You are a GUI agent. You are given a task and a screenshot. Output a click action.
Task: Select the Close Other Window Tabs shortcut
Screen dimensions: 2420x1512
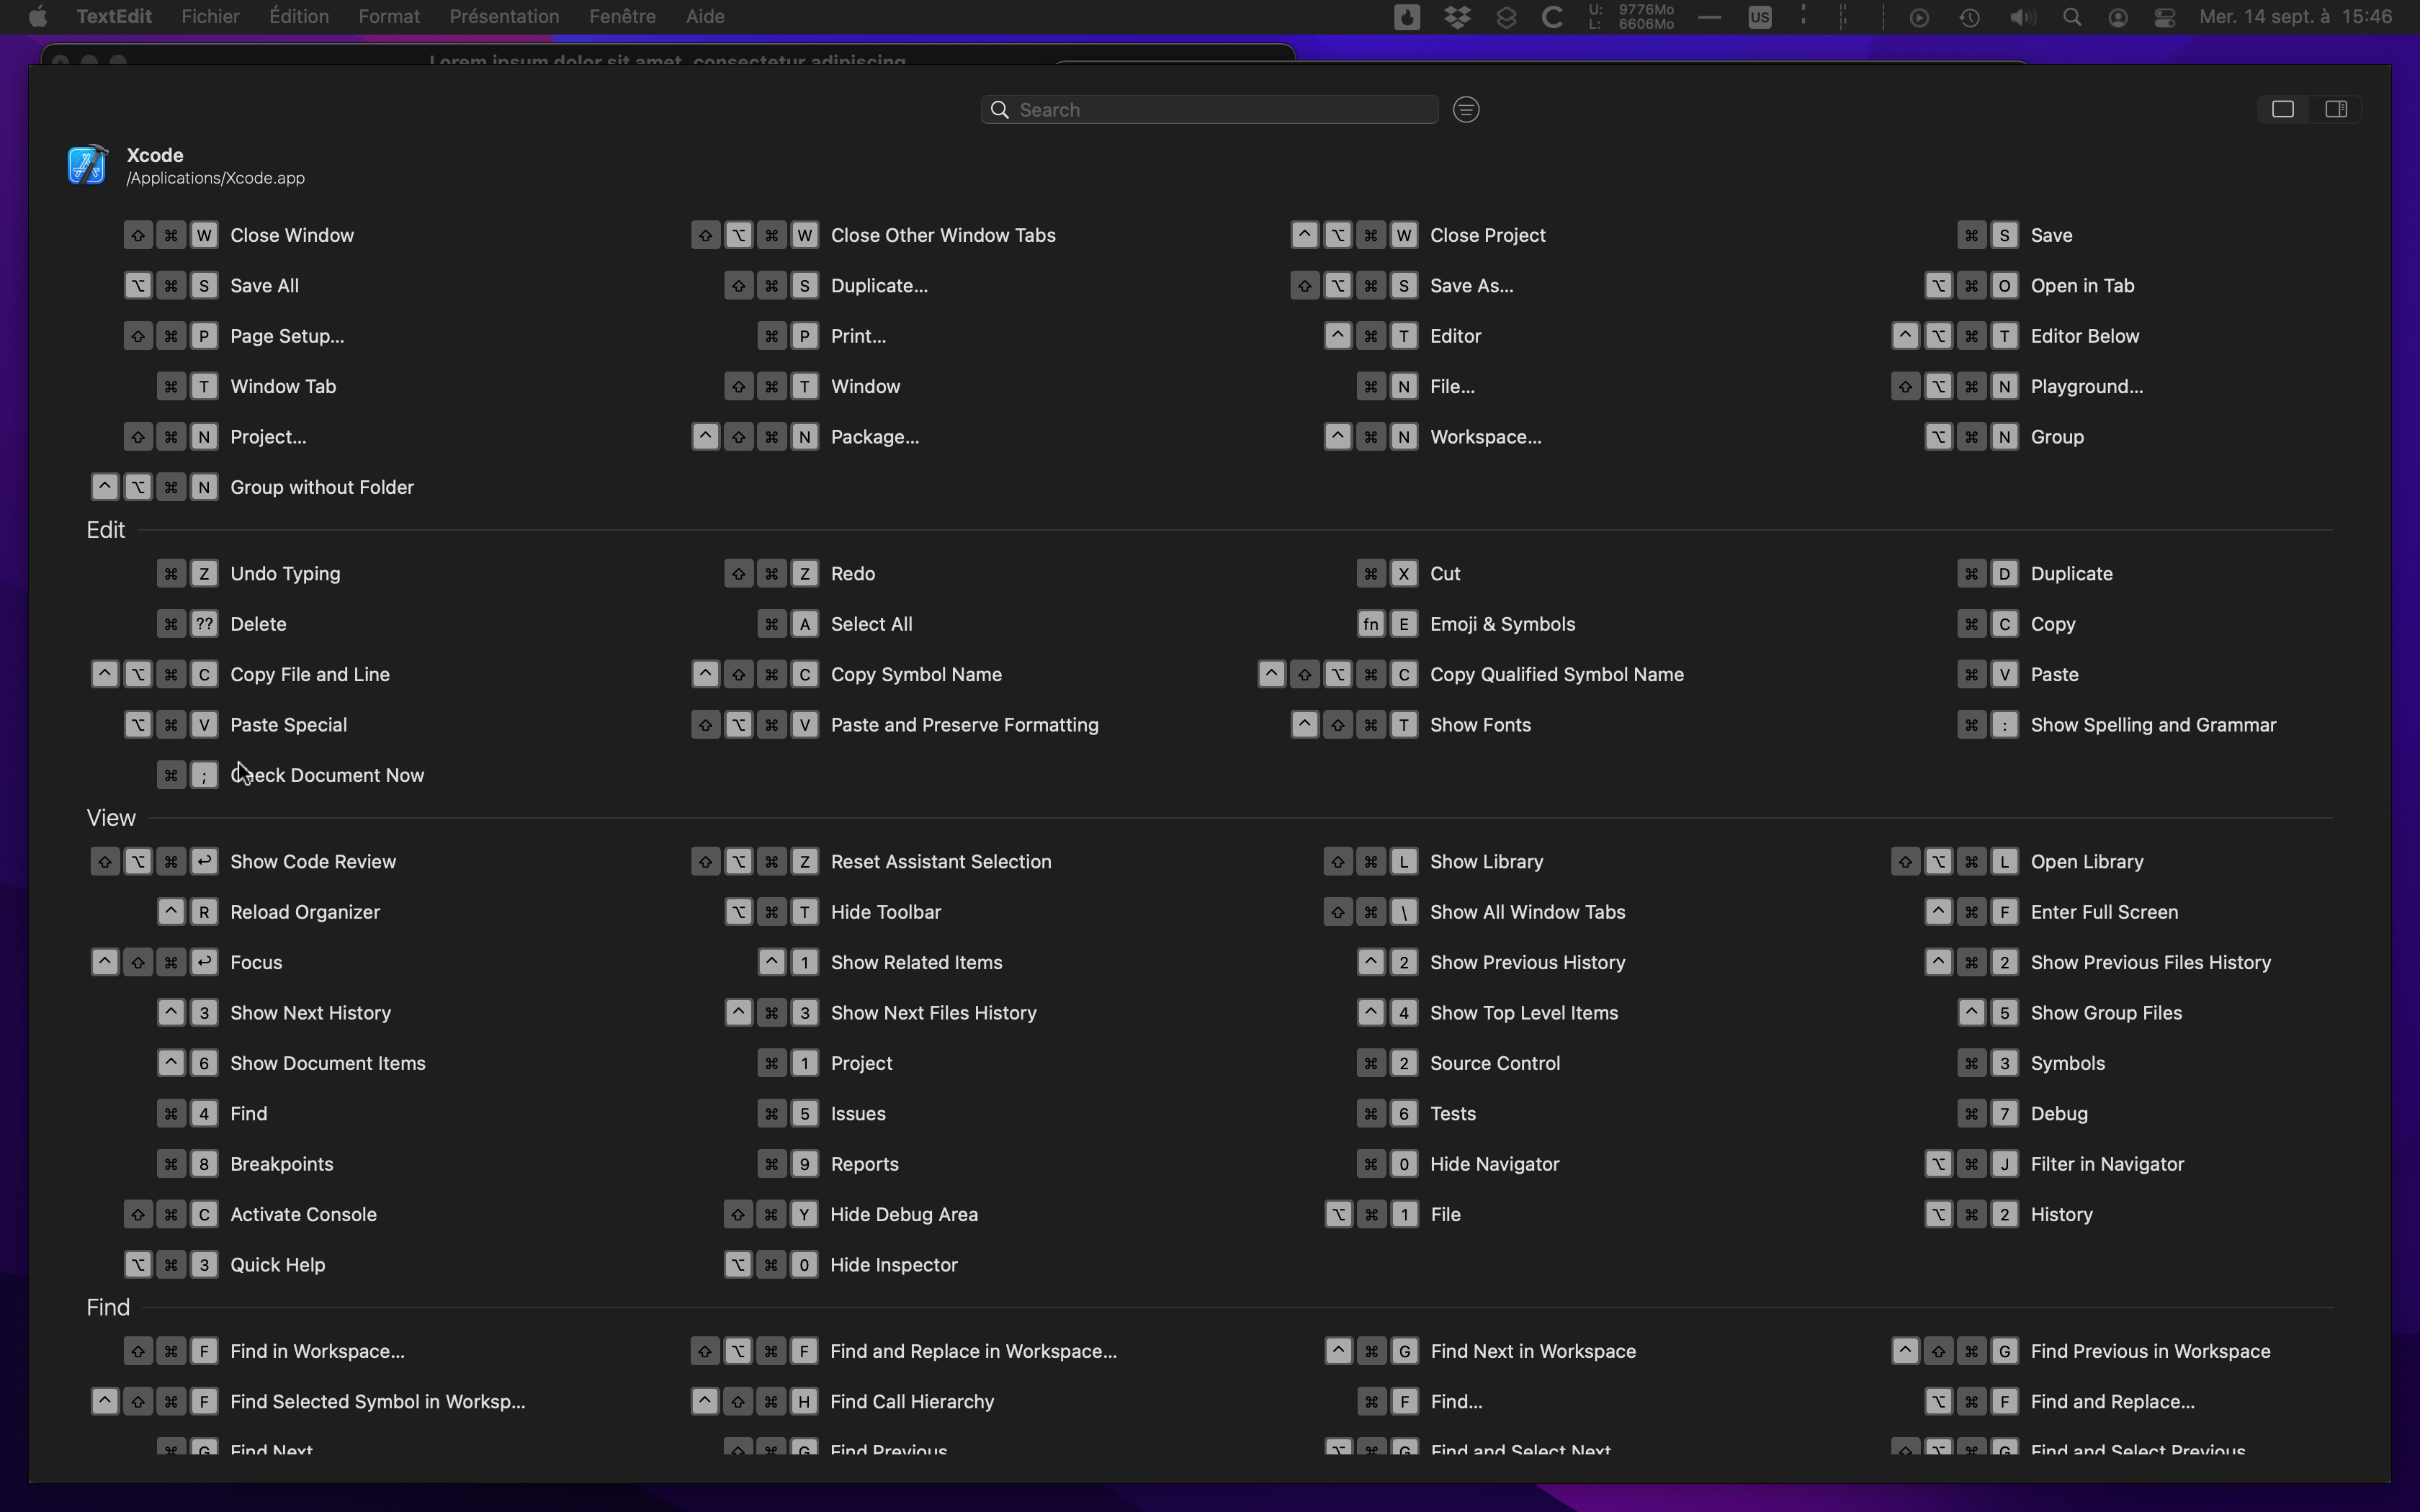[873, 235]
